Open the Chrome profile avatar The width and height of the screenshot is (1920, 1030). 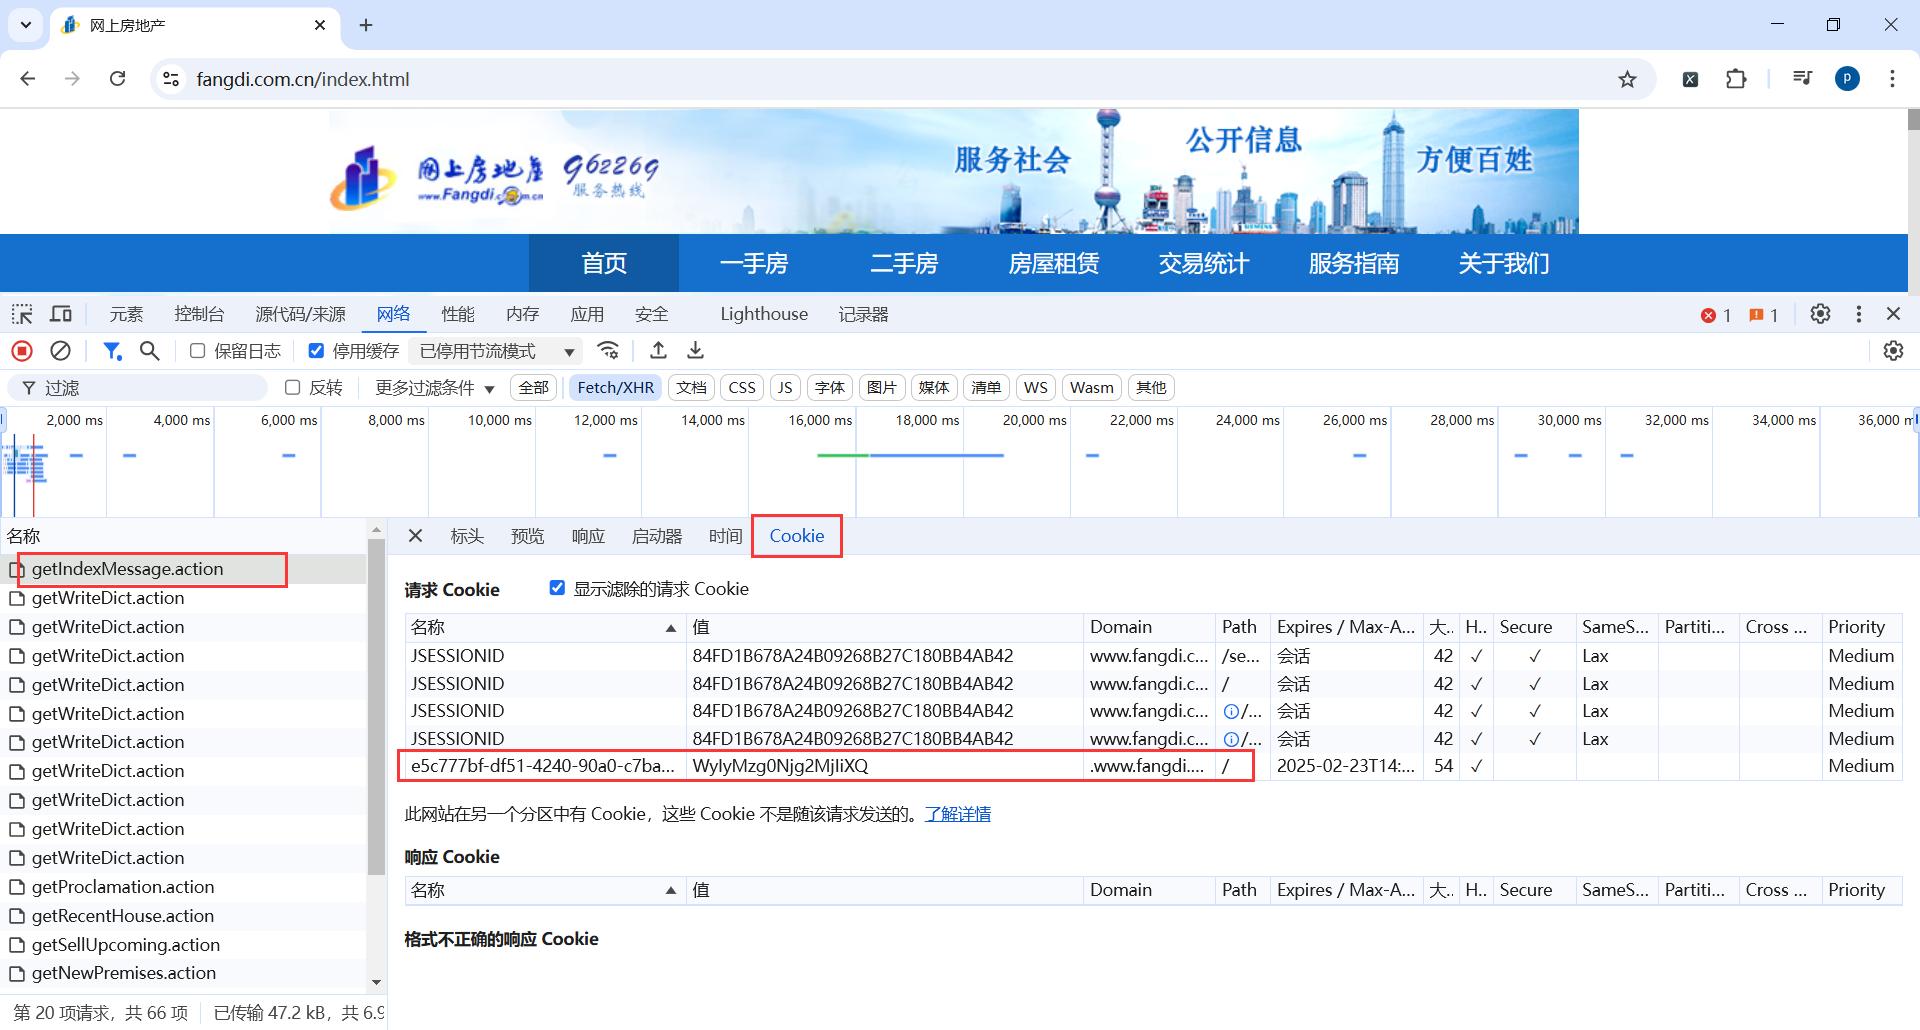1847,79
